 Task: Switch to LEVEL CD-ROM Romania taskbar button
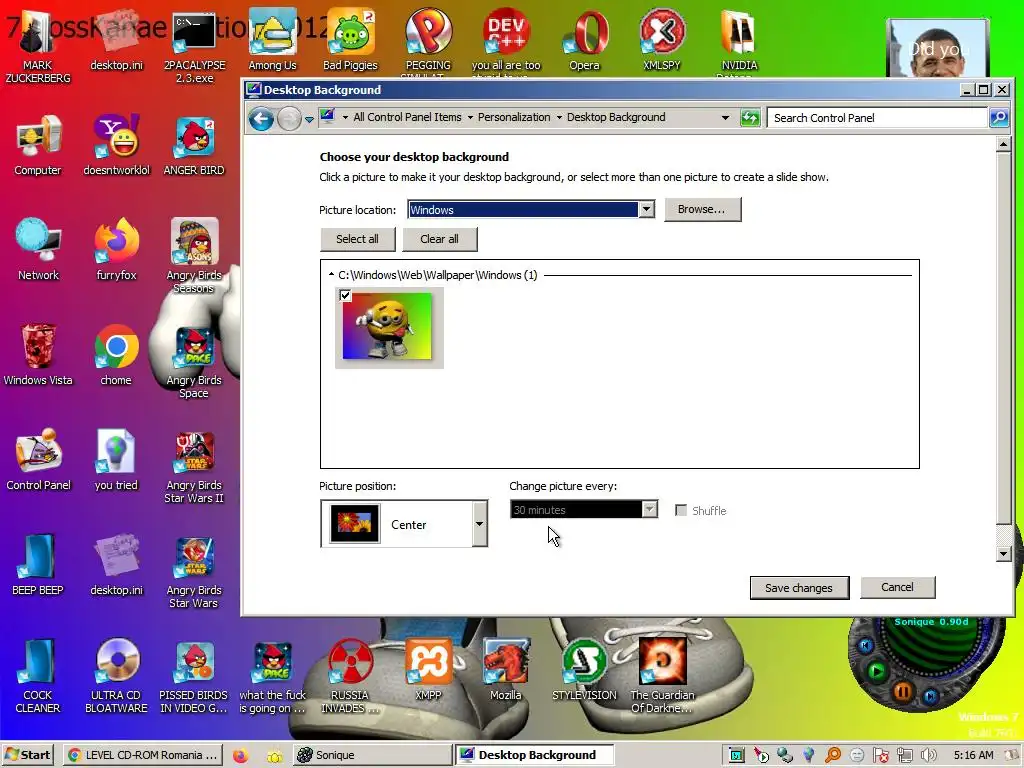(143, 755)
